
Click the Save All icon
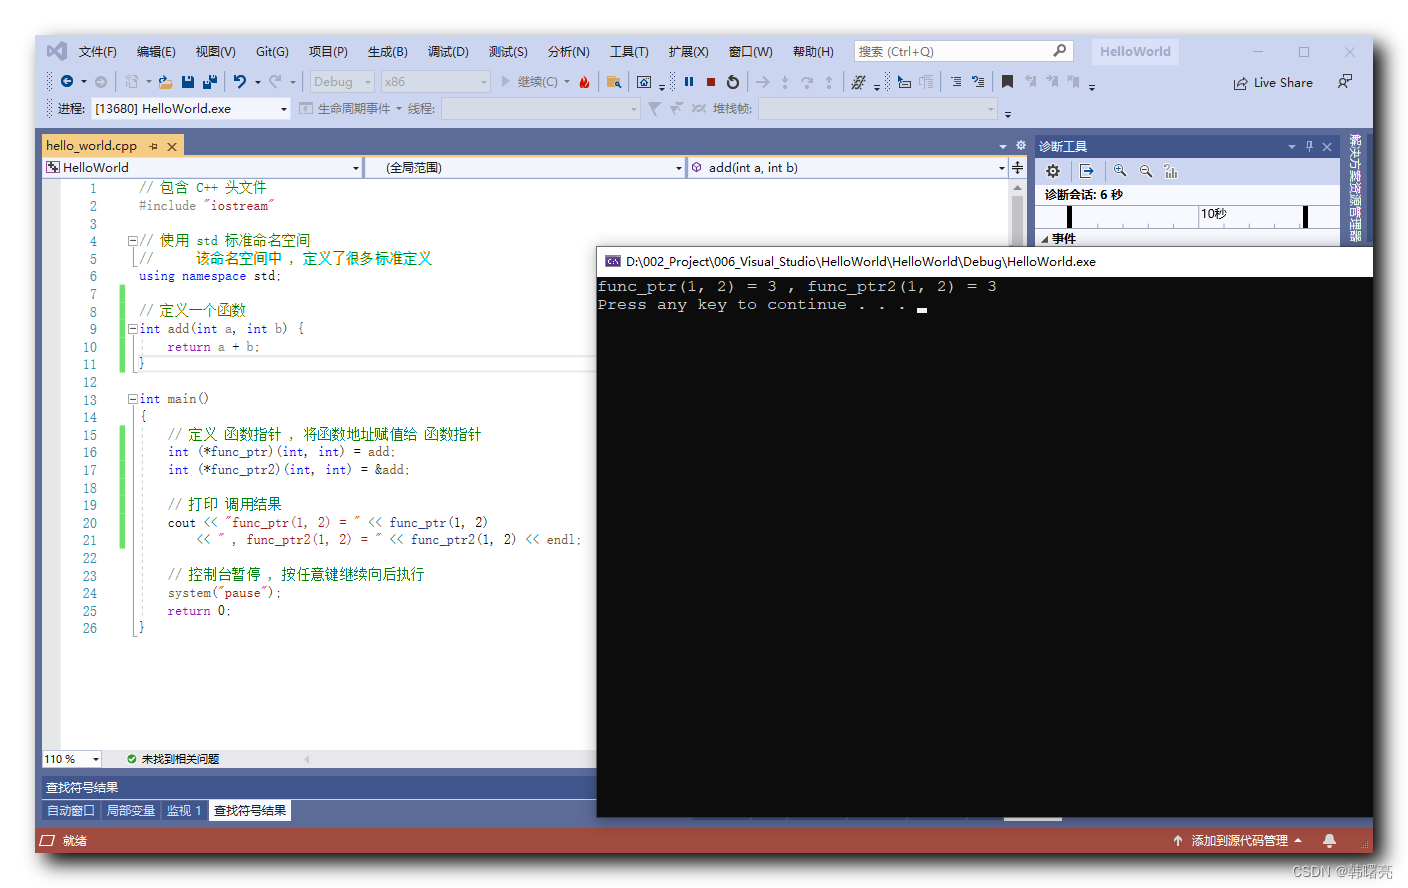[x=210, y=82]
